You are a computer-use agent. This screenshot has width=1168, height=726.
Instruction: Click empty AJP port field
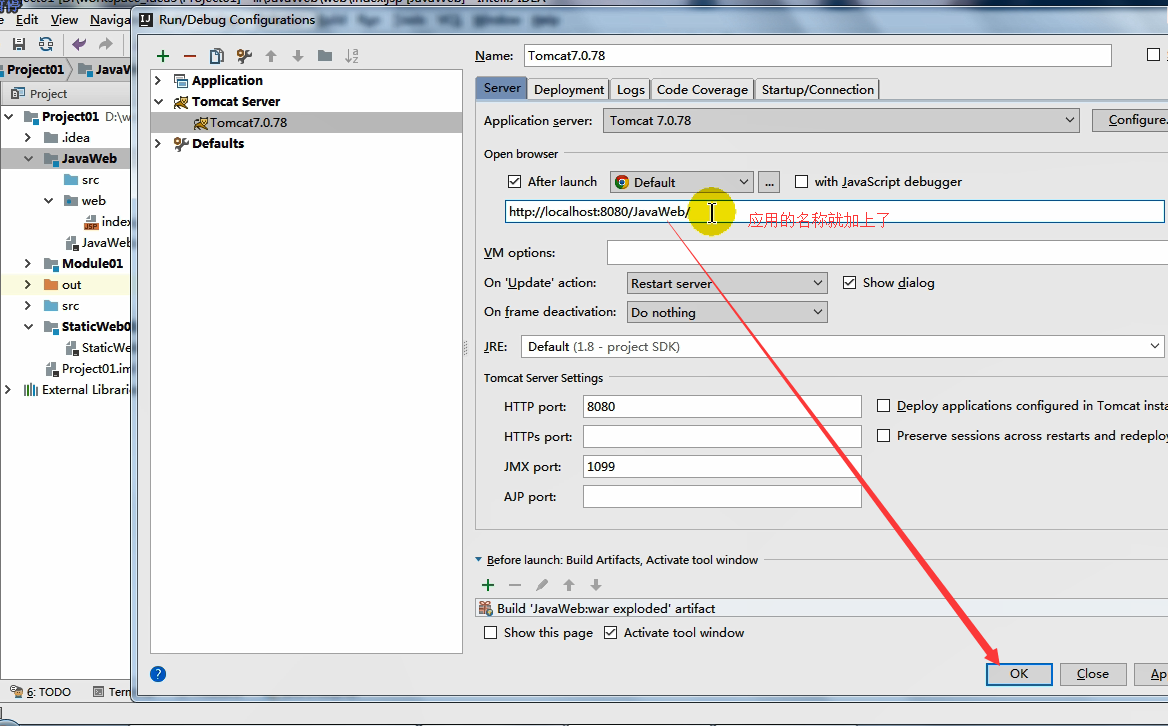(x=722, y=497)
